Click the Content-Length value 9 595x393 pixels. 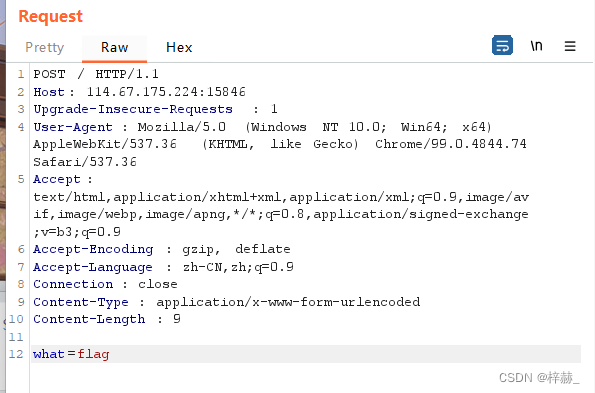tap(177, 319)
